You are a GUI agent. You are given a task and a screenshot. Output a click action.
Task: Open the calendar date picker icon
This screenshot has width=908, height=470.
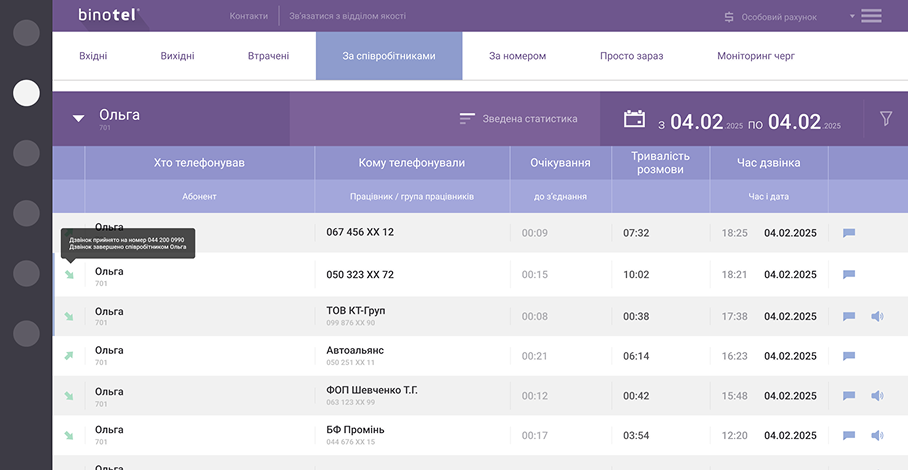pos(634,119)
